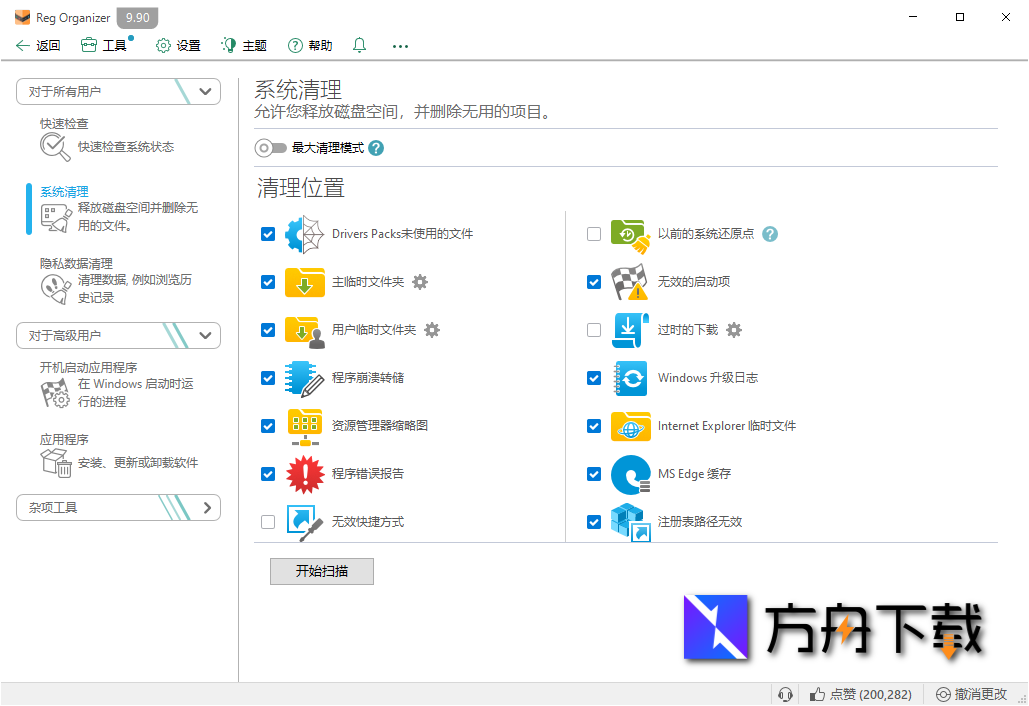Collapse the 对于所有用户 section
The height and width of the screenshot is (706, 1029).
point(207,91)
